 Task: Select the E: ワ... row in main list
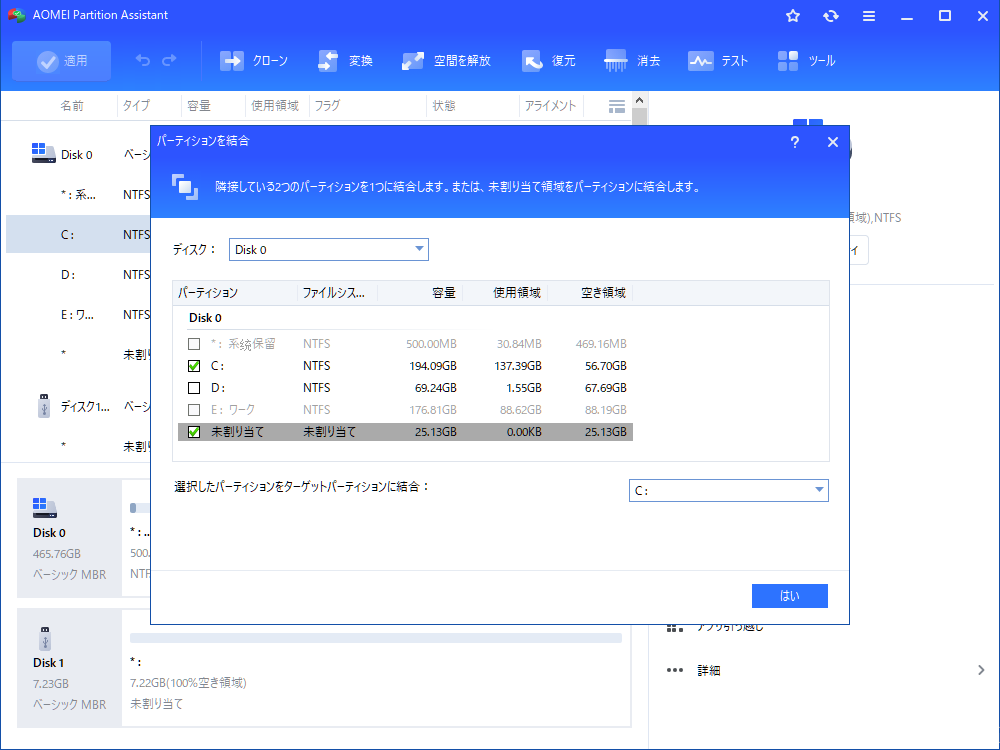coord(78,314)
